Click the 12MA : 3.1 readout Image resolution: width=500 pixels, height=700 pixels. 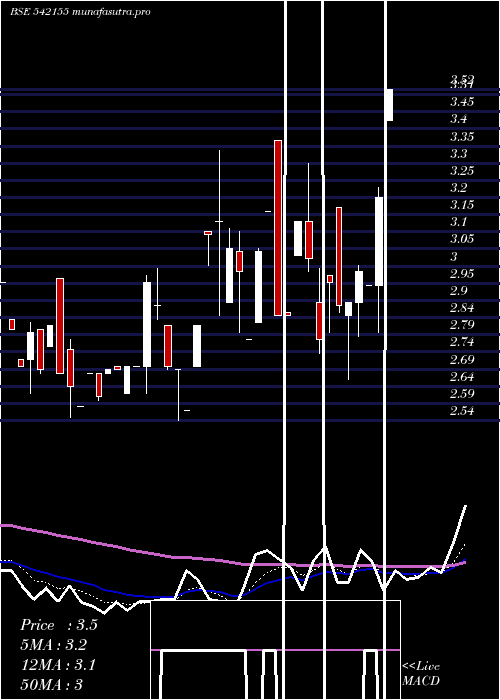click(58, 665)
